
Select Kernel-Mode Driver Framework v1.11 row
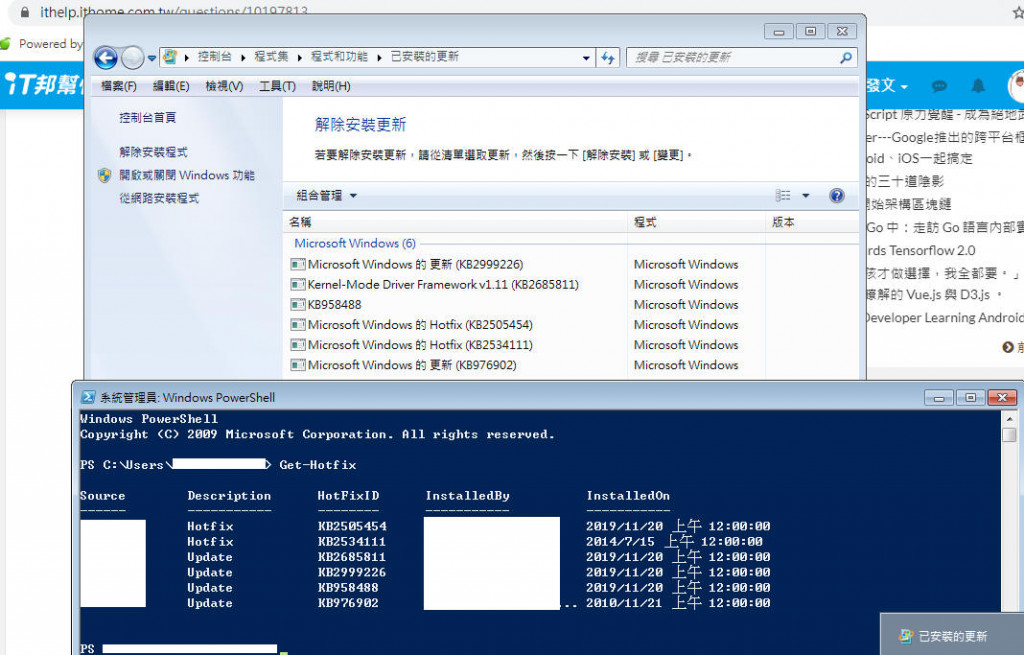click(x=571, y=285)
